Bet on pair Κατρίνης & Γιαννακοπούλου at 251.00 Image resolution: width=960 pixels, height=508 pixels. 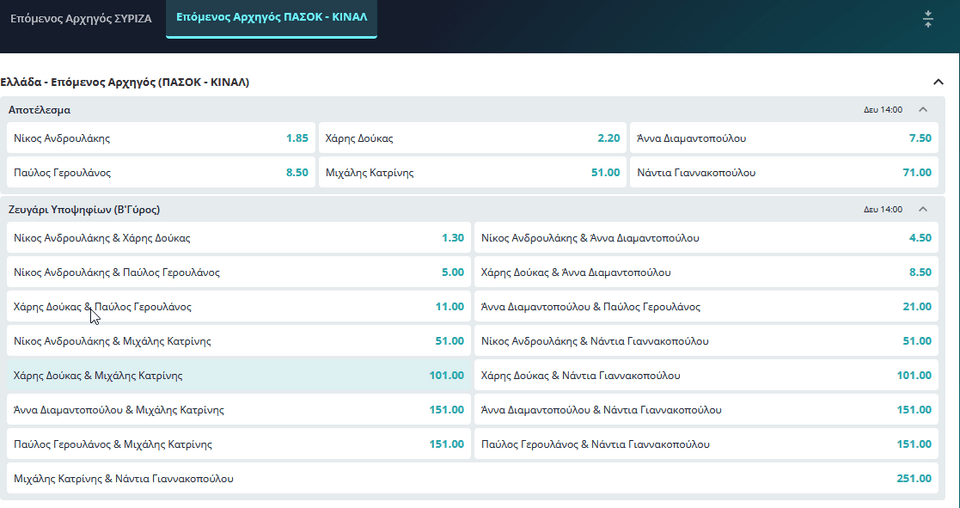coord(472,479)
